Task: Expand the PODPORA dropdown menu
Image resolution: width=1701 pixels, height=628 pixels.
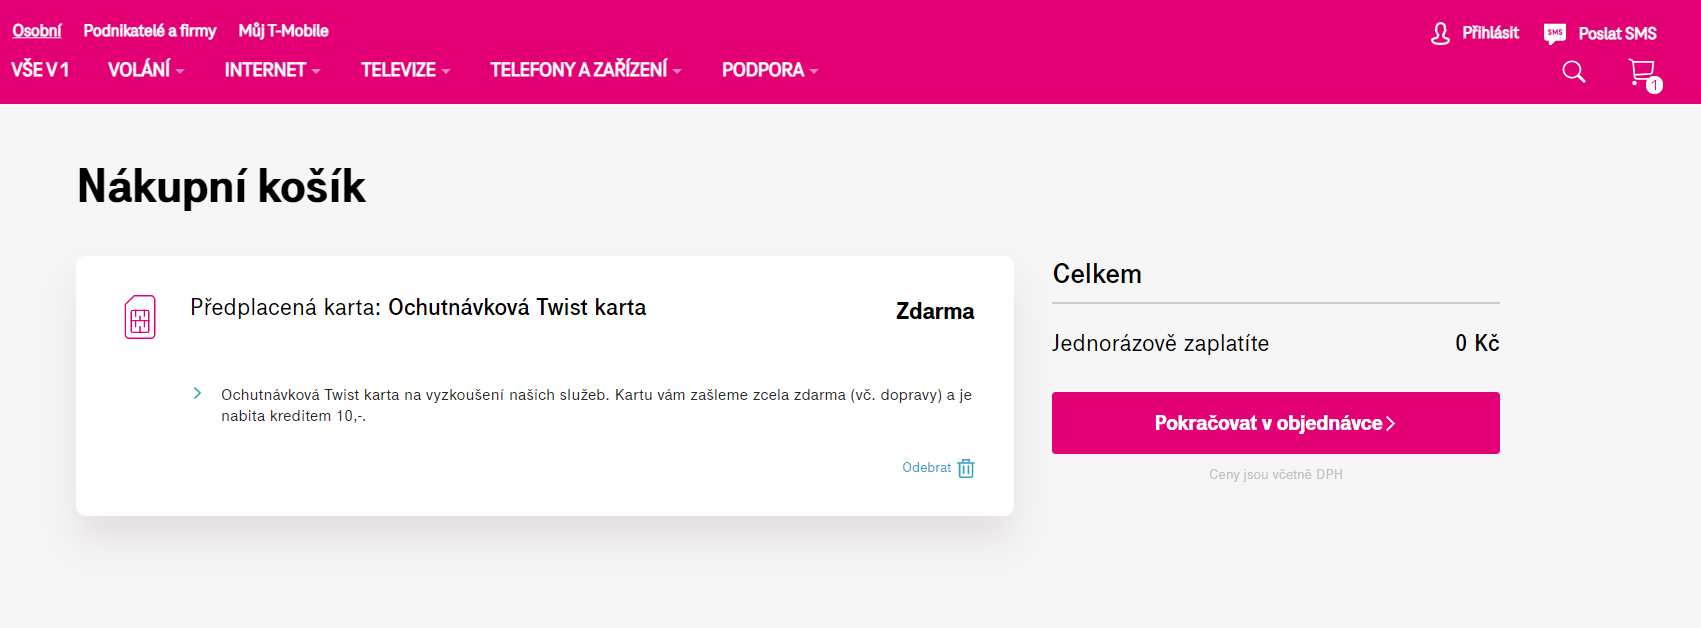Action: click(x=770, y=70)
